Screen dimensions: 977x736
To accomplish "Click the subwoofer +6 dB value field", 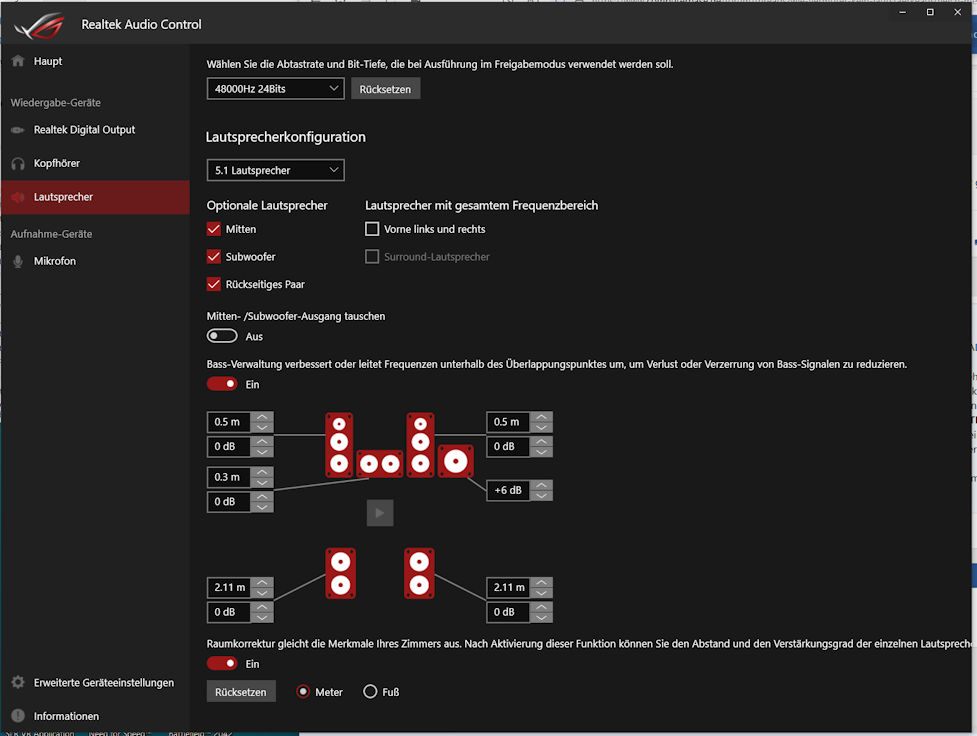I will pos(508,490).
